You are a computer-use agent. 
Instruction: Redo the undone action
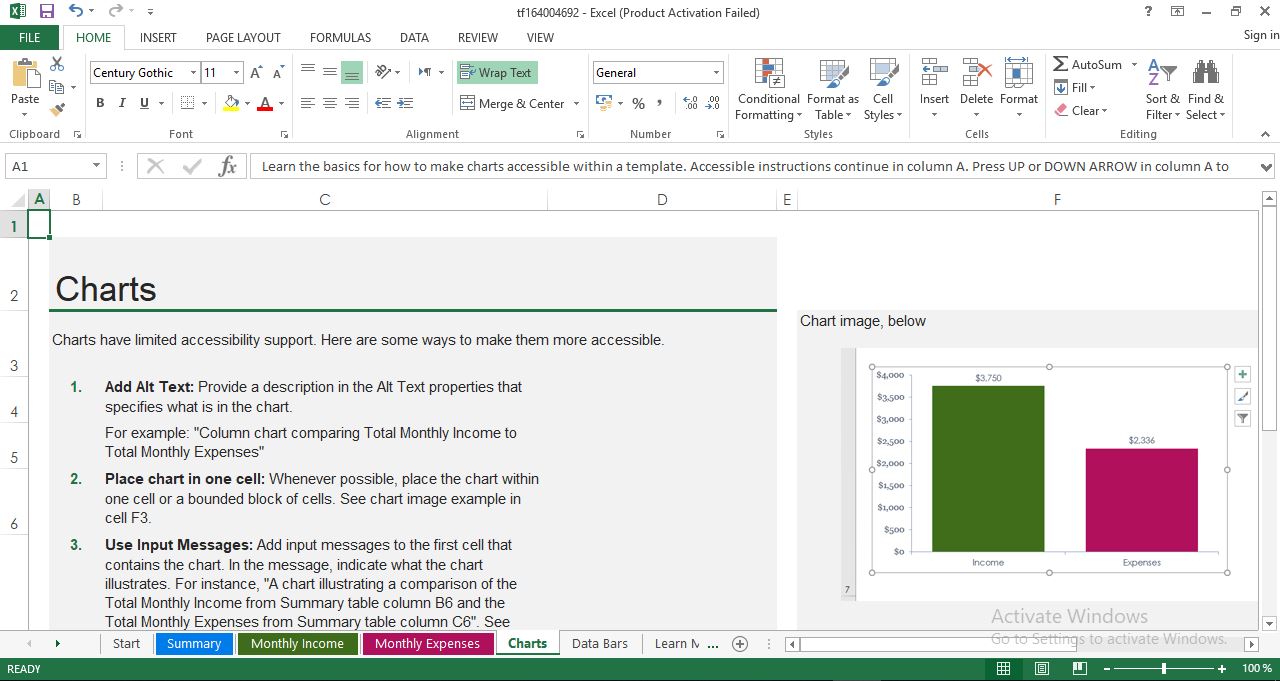coord(115,12)
